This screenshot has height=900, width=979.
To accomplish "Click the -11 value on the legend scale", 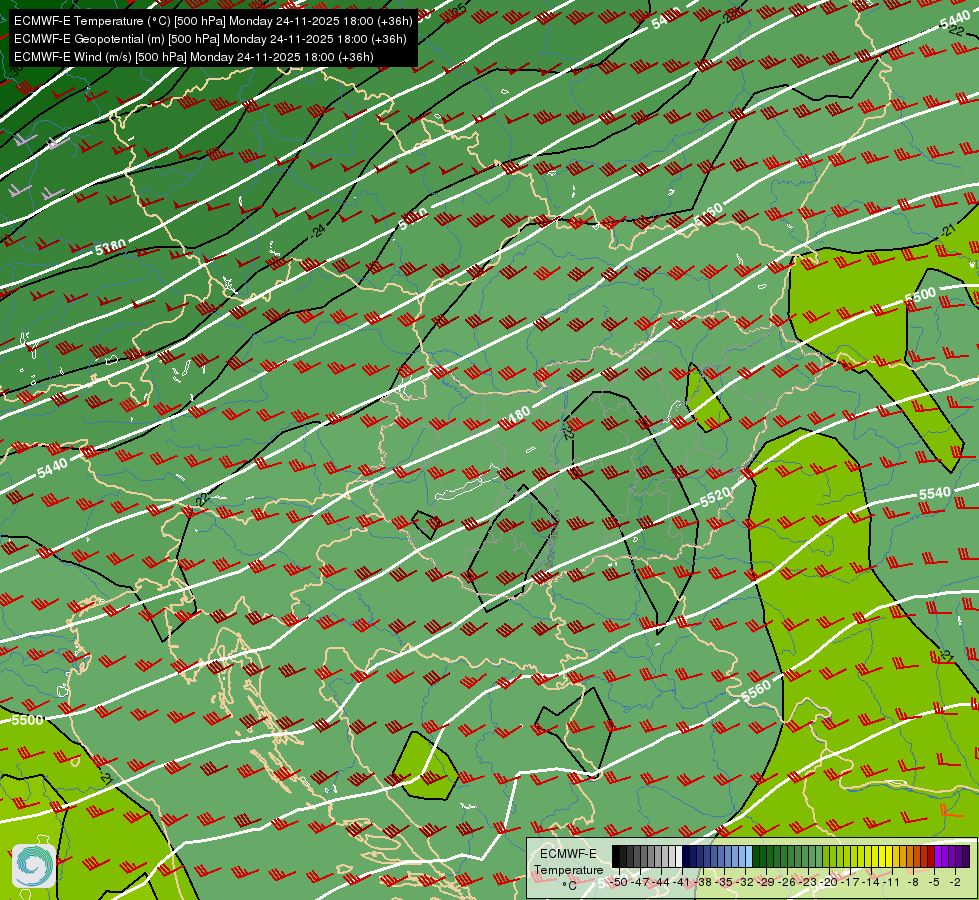I will (x=892, y=882).
